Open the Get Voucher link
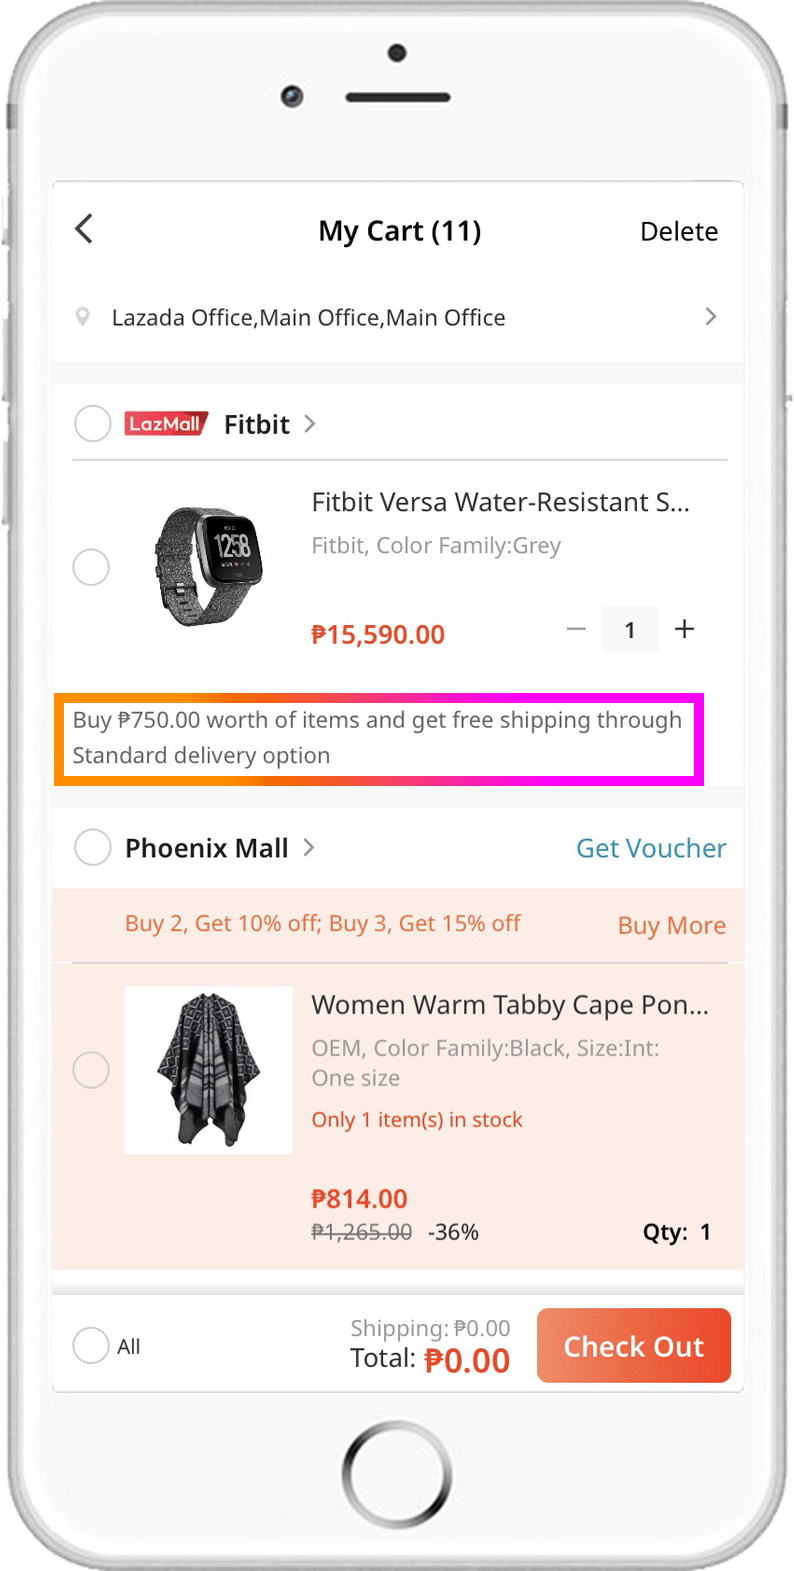Viewport: 794px width, 1571px height. point(651,848)
